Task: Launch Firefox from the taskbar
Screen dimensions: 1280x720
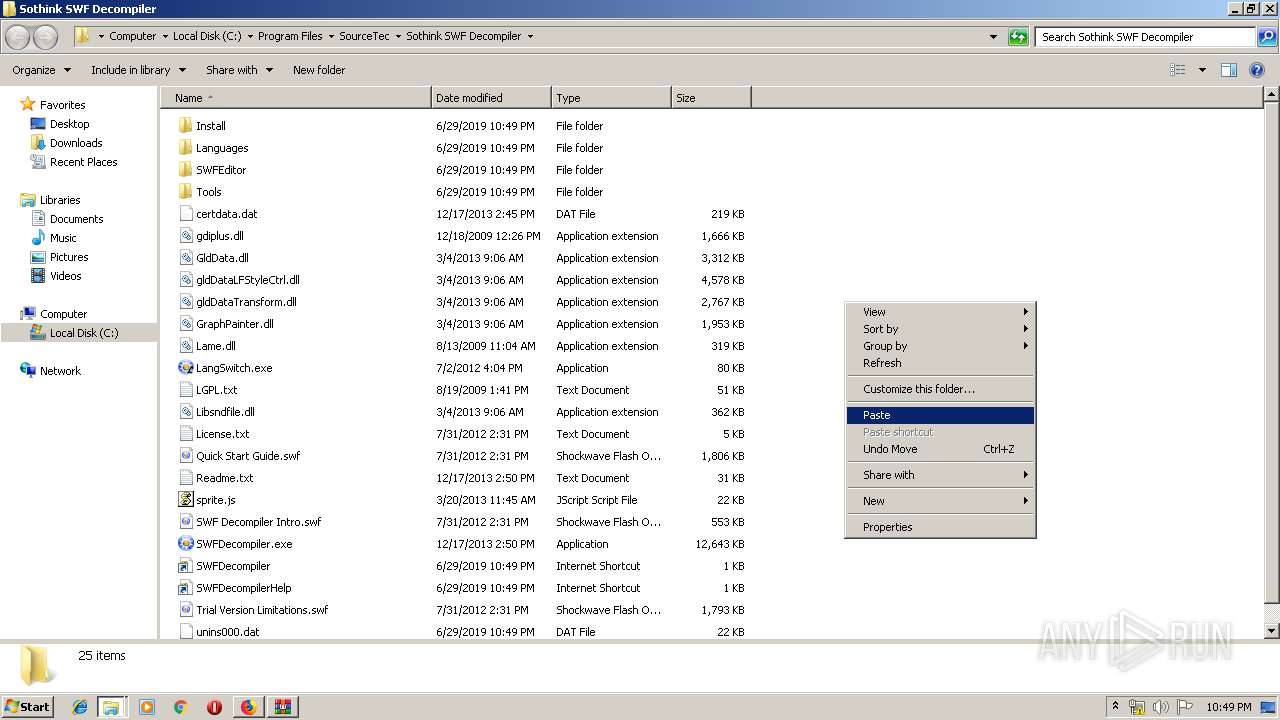Action: point(248,707)
